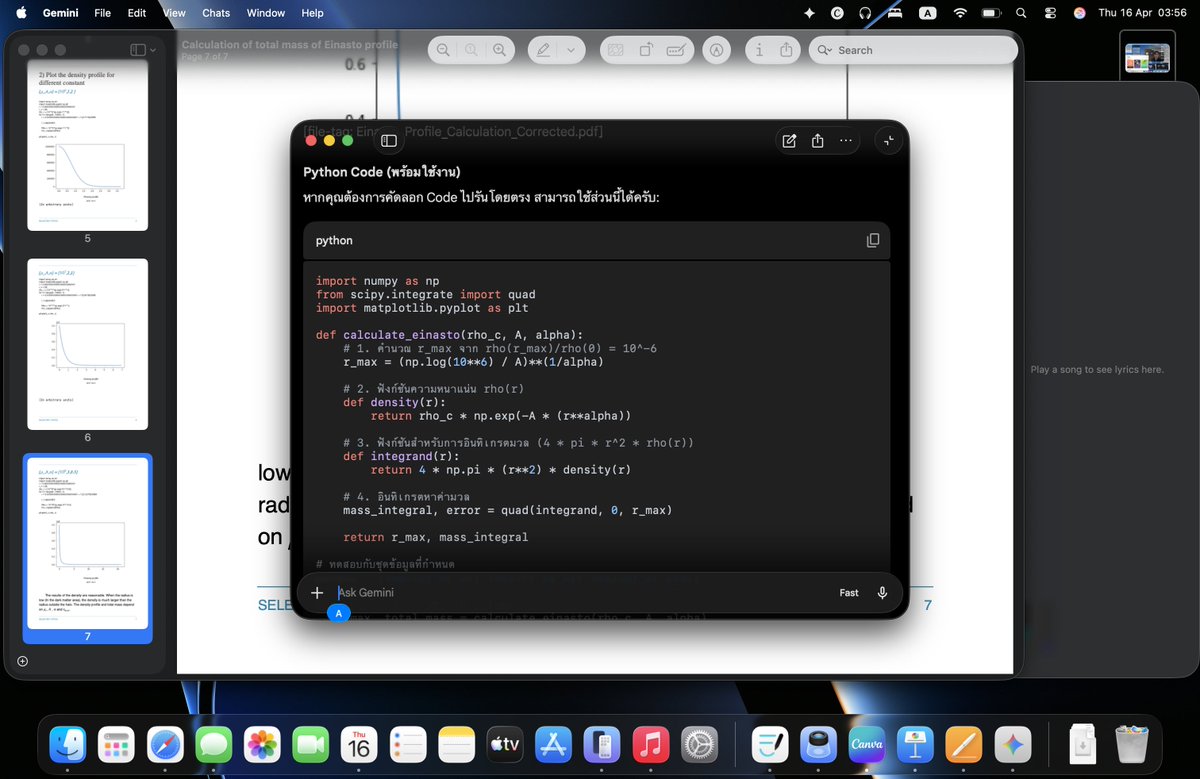Select the page 7 thumbnail
The height and width of the screenshot is (779, 1200).
[x=87, y=543]
